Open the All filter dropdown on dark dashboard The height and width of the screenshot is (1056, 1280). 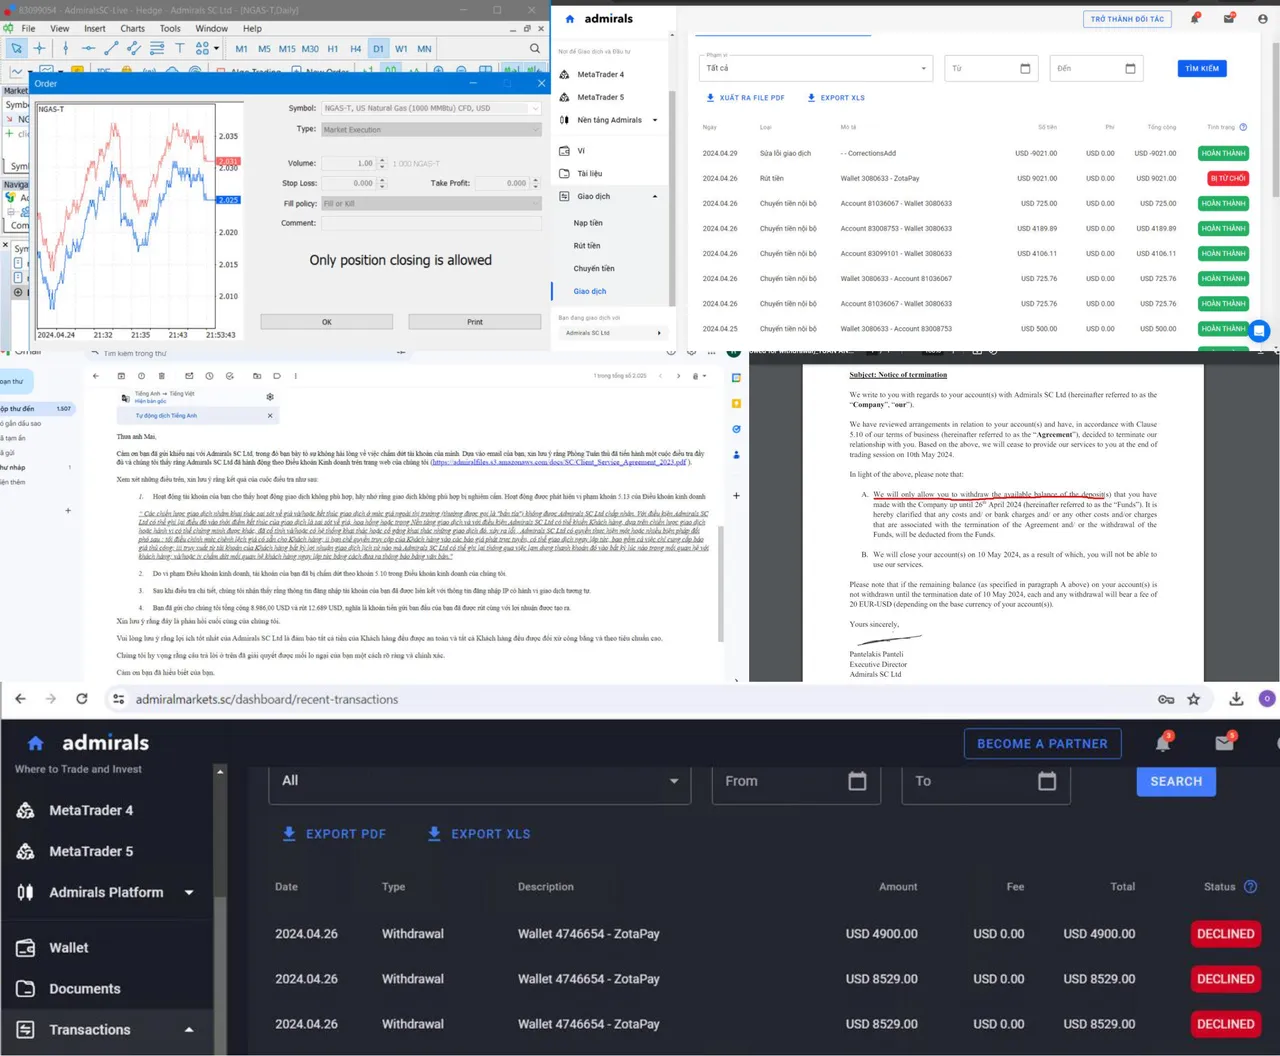[x=480, y=781]
